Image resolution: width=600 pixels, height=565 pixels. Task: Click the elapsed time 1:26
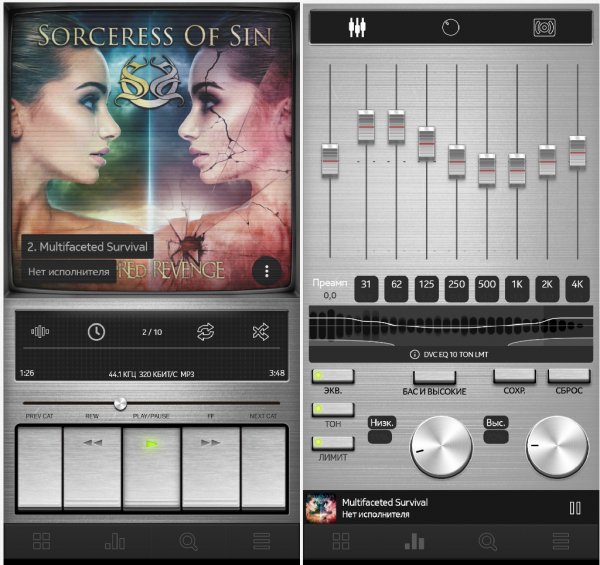[x=27, y=373]
